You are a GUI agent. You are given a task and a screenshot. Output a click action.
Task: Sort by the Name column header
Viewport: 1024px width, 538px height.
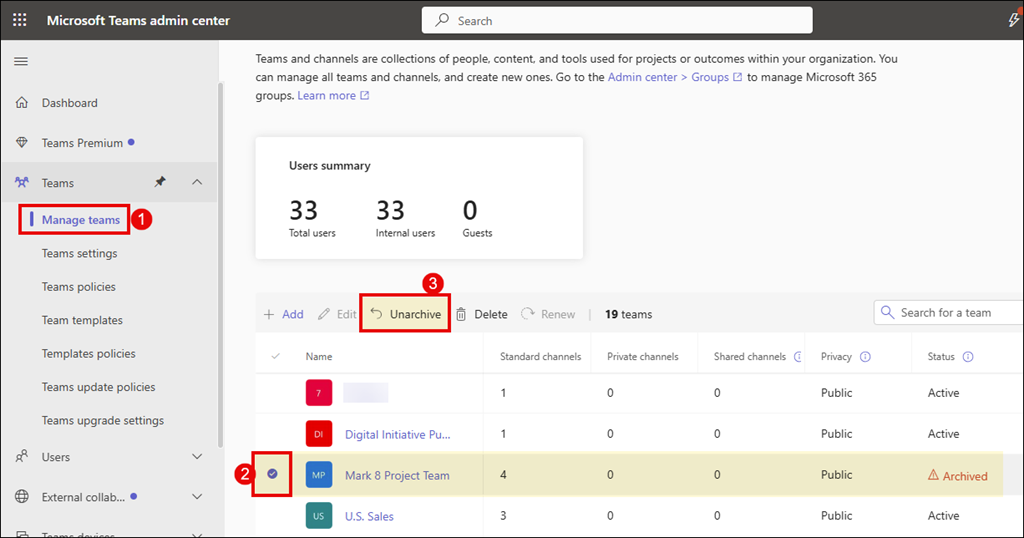(319, 356)
